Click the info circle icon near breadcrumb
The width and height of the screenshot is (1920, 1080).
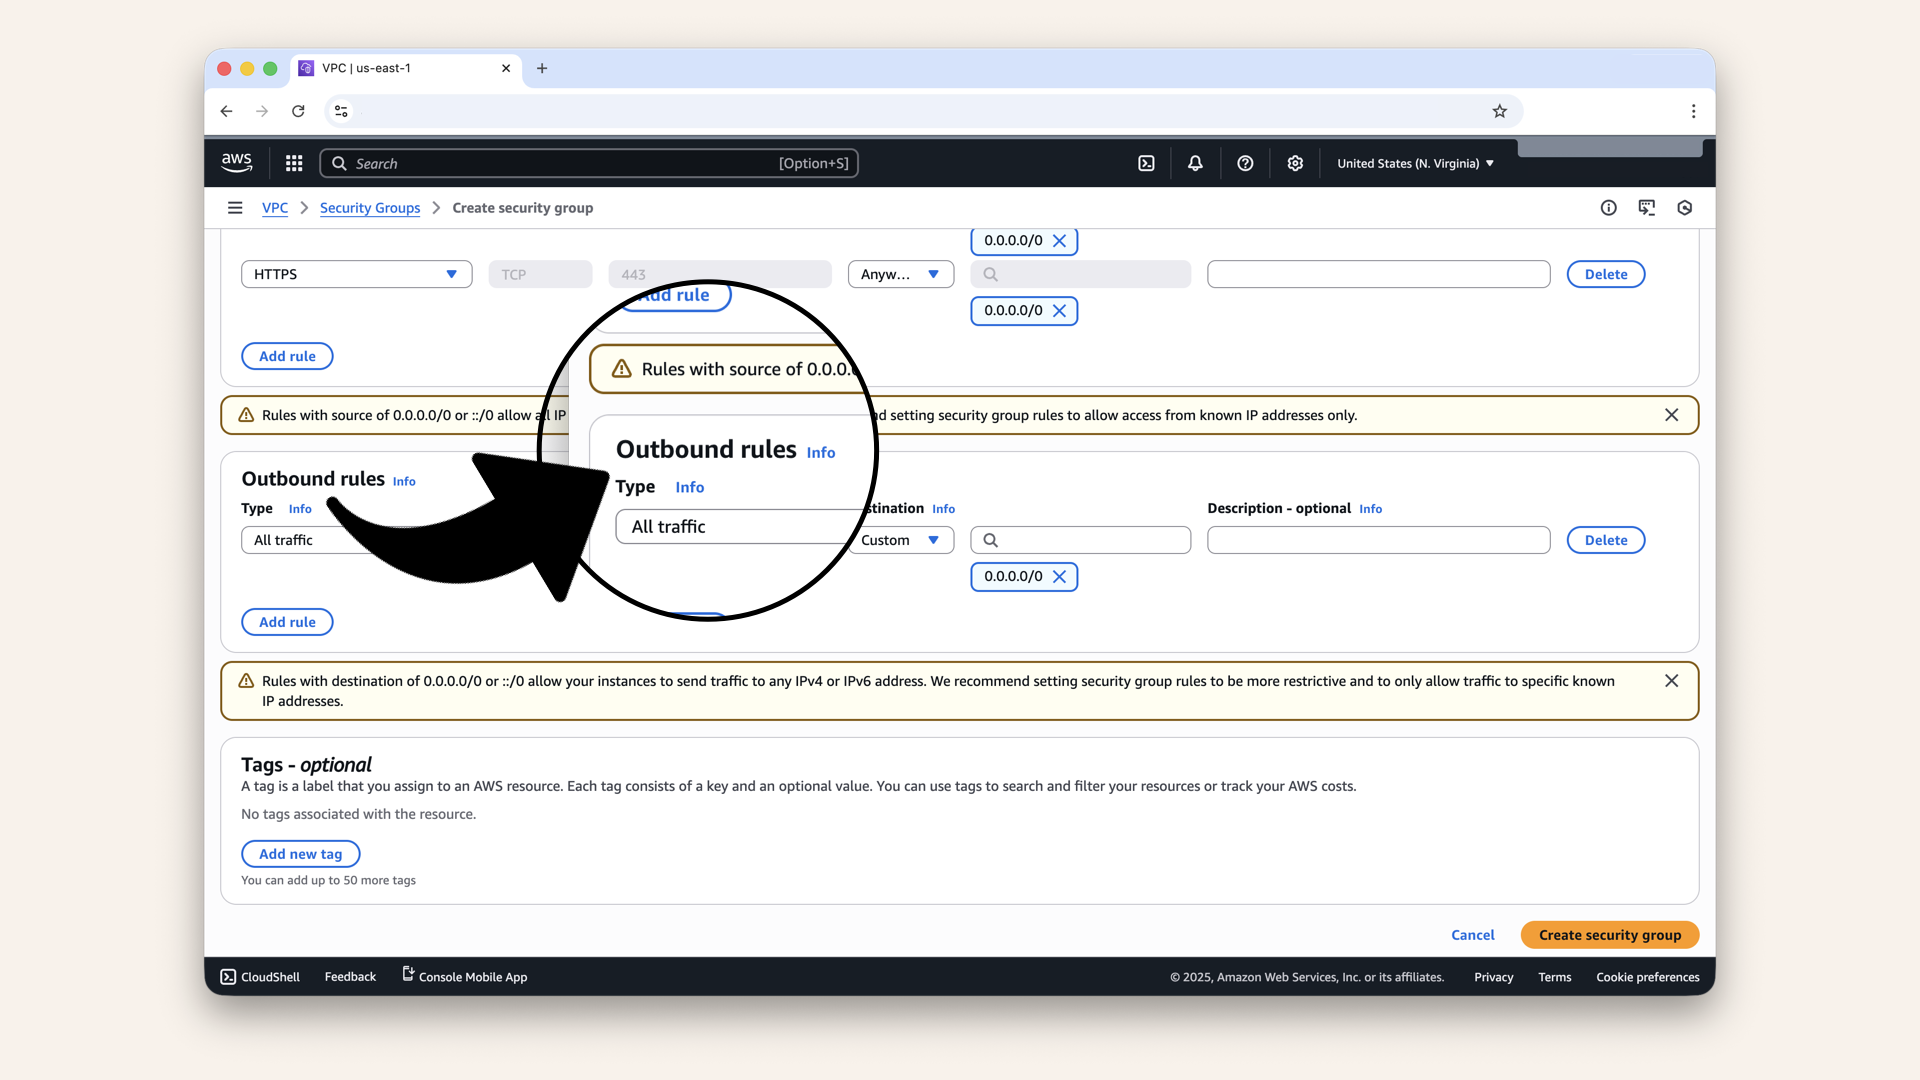coord(1608,208)
